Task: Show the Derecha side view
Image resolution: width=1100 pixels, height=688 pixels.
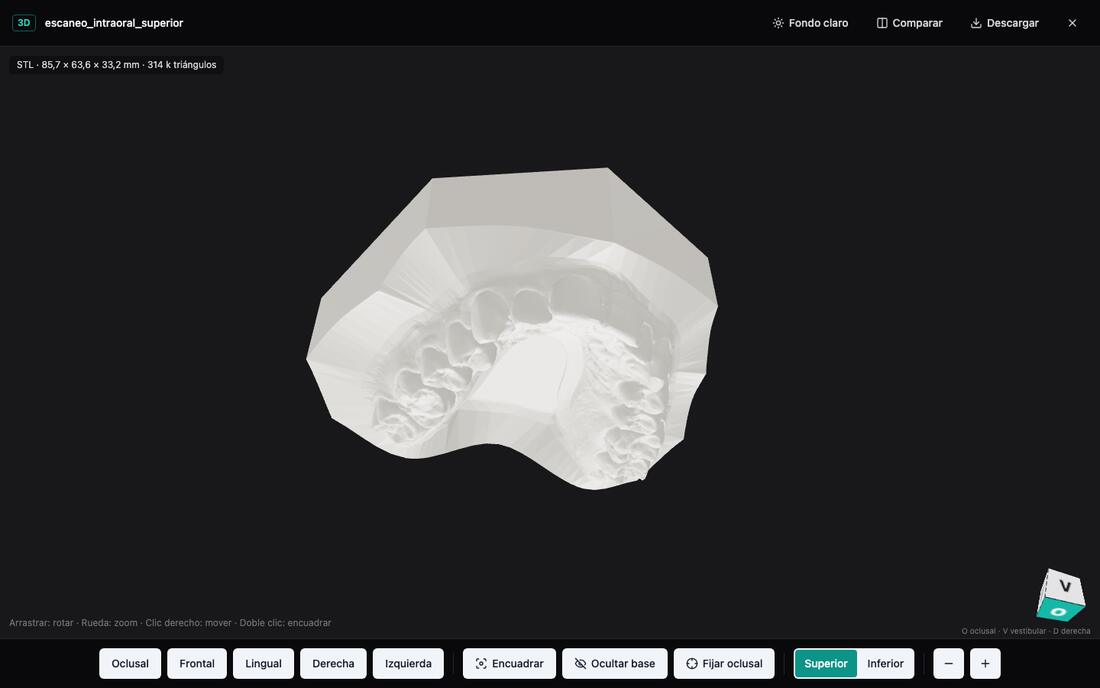Action: tap(333, 663)
